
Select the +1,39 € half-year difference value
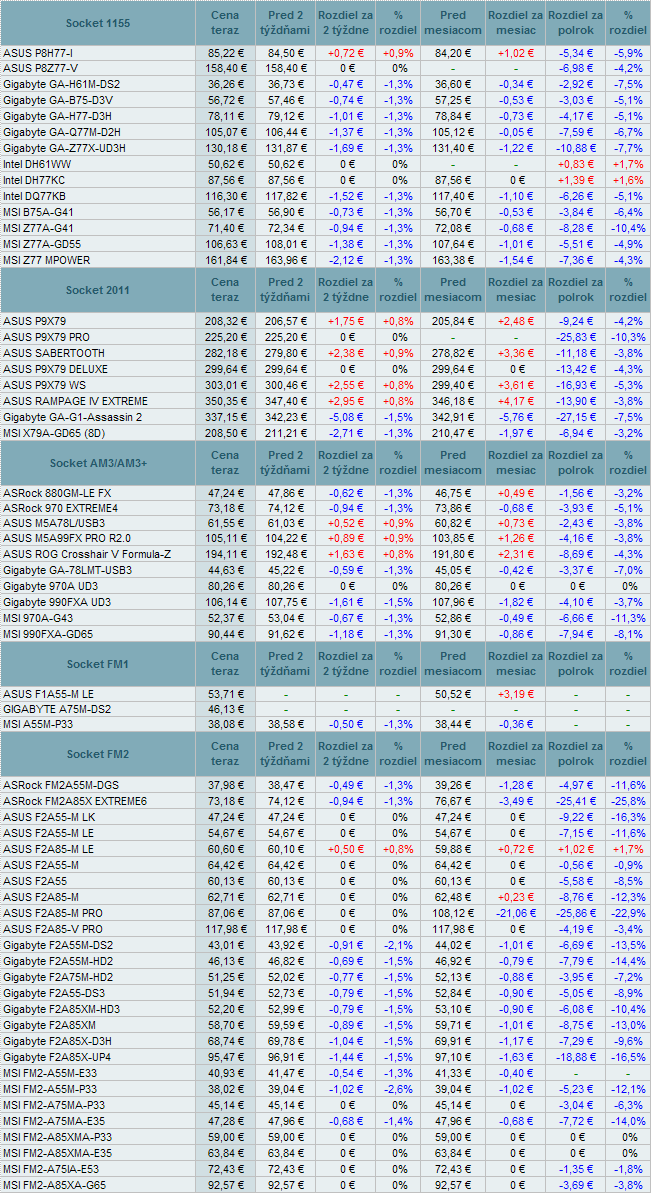[x=574, y=179]
